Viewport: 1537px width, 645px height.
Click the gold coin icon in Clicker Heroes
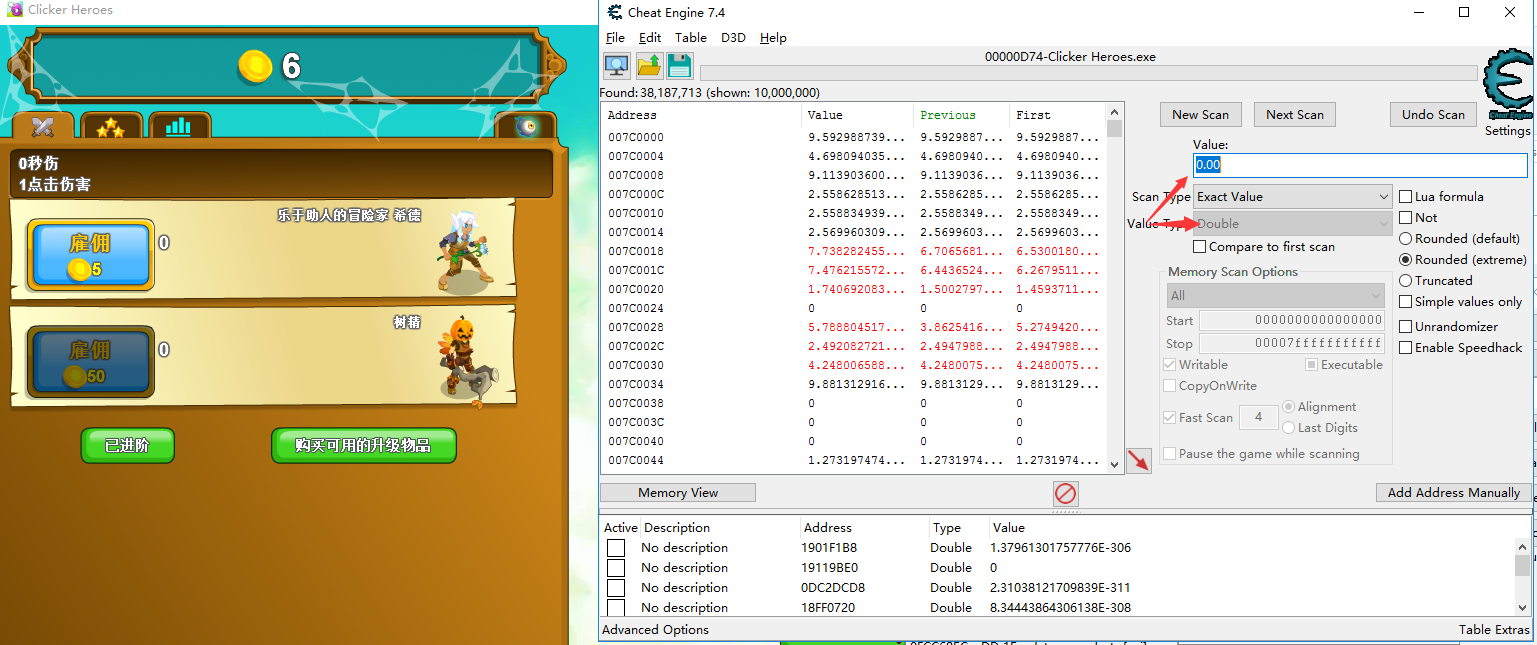point(255,67)
